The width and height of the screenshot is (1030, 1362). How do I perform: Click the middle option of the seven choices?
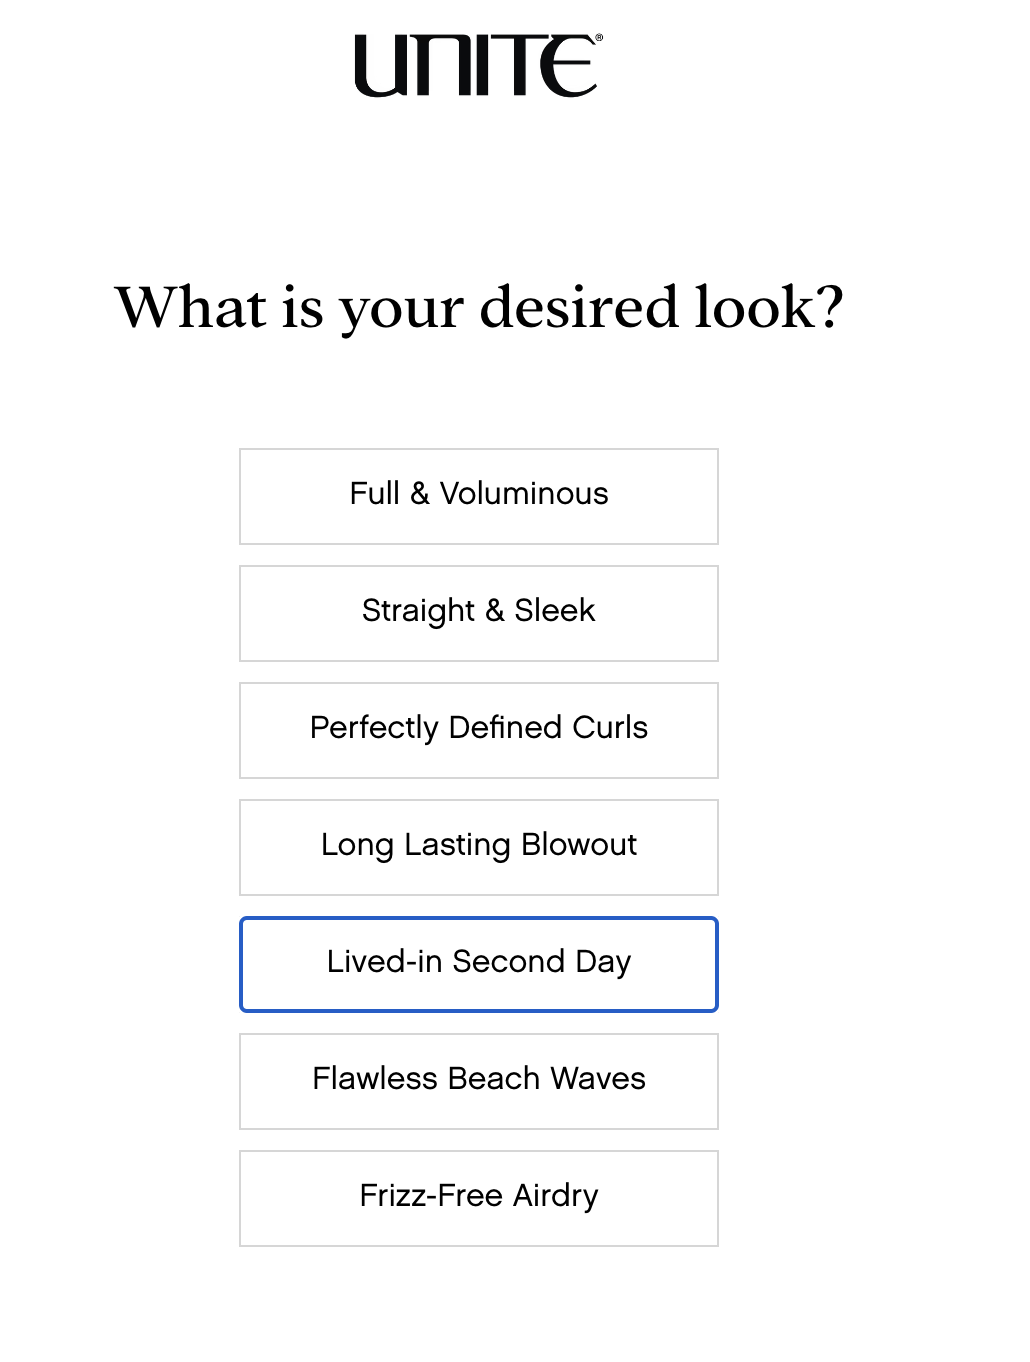coord(478,846)
